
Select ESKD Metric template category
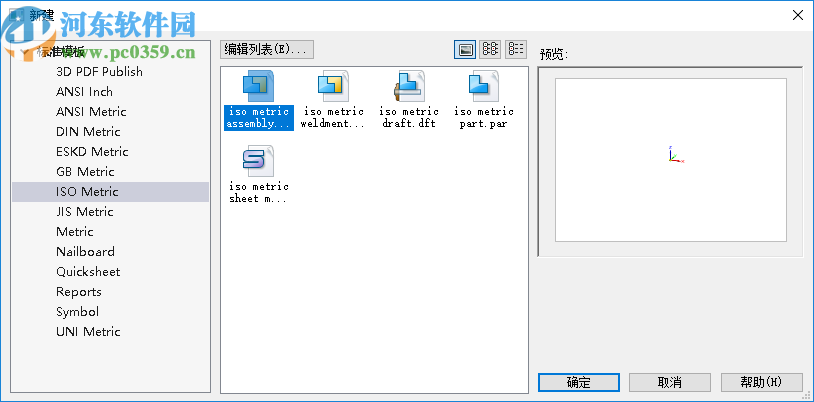tap(92, 152)
